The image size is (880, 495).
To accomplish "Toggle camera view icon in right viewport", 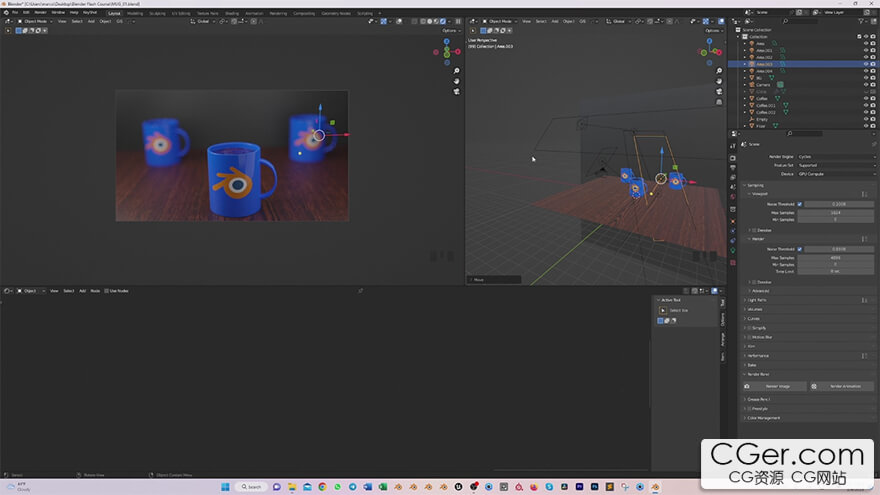I will [x=719, y=91].
